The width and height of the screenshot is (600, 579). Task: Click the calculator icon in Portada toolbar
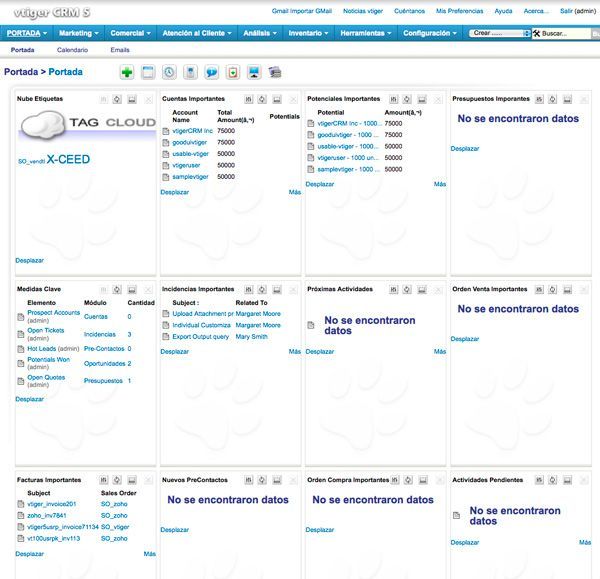191,72
